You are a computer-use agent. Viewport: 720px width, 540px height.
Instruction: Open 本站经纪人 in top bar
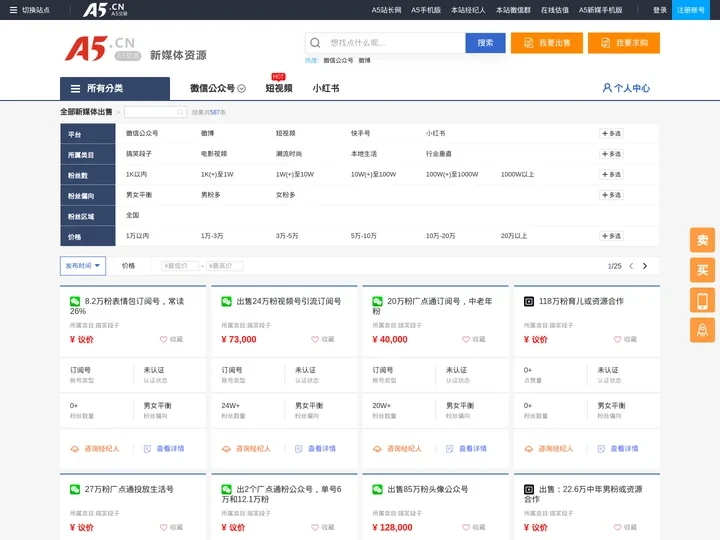[x=468, y=10]
